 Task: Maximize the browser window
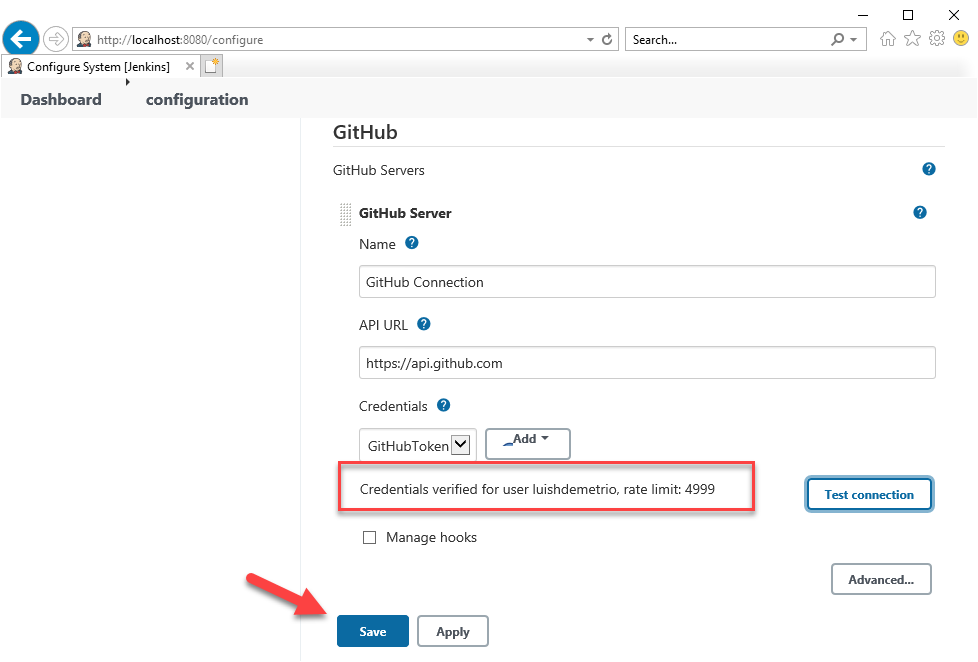point(908,15)
